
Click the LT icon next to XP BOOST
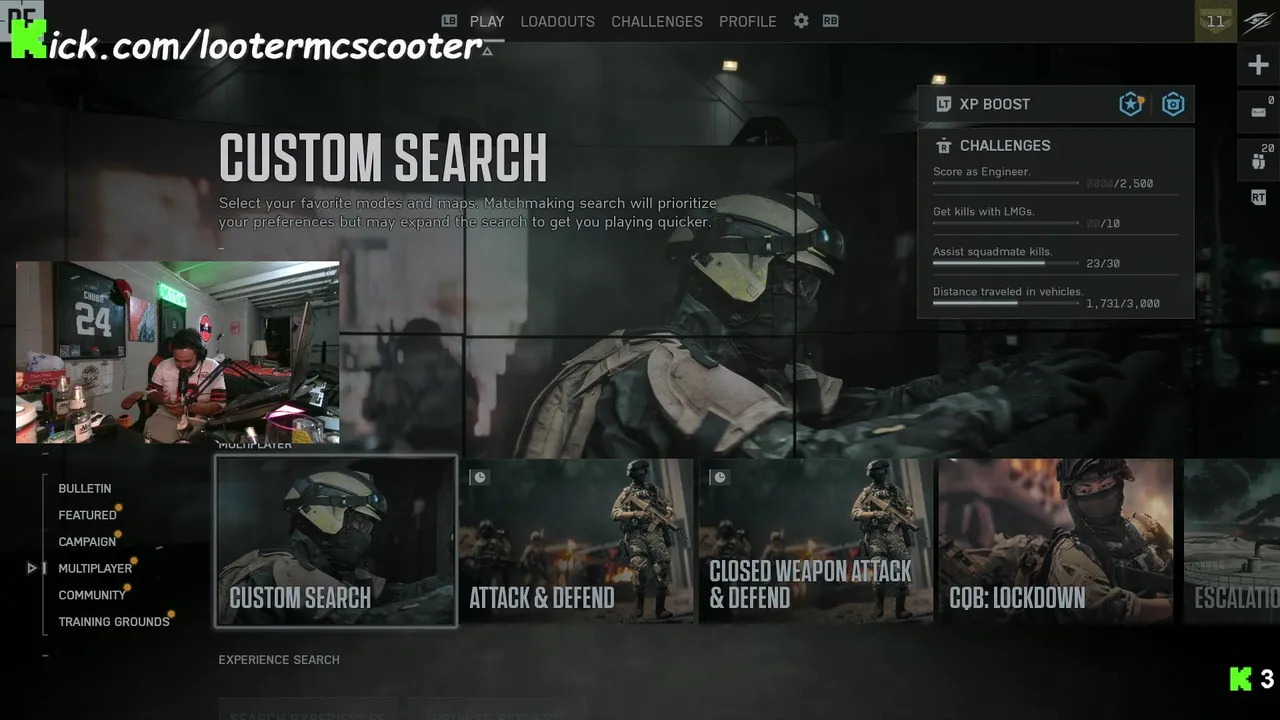click(943, 104)
